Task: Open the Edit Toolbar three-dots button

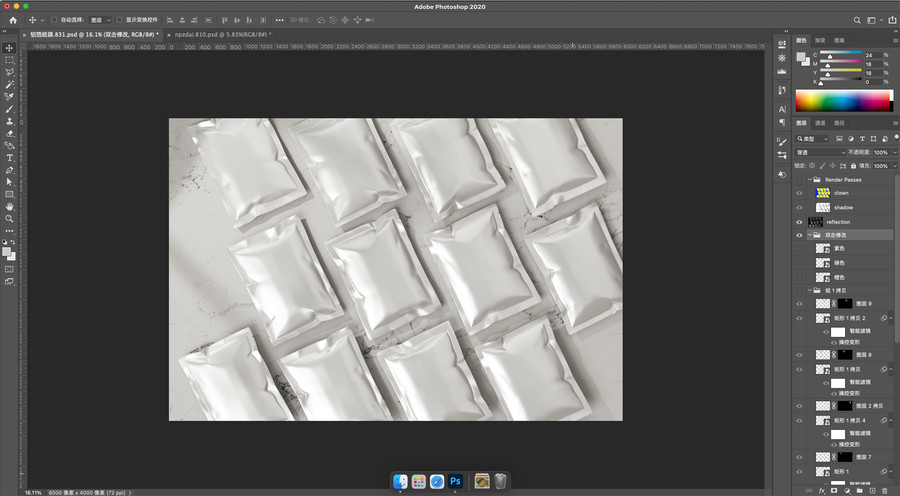Action: click(9, 231)
